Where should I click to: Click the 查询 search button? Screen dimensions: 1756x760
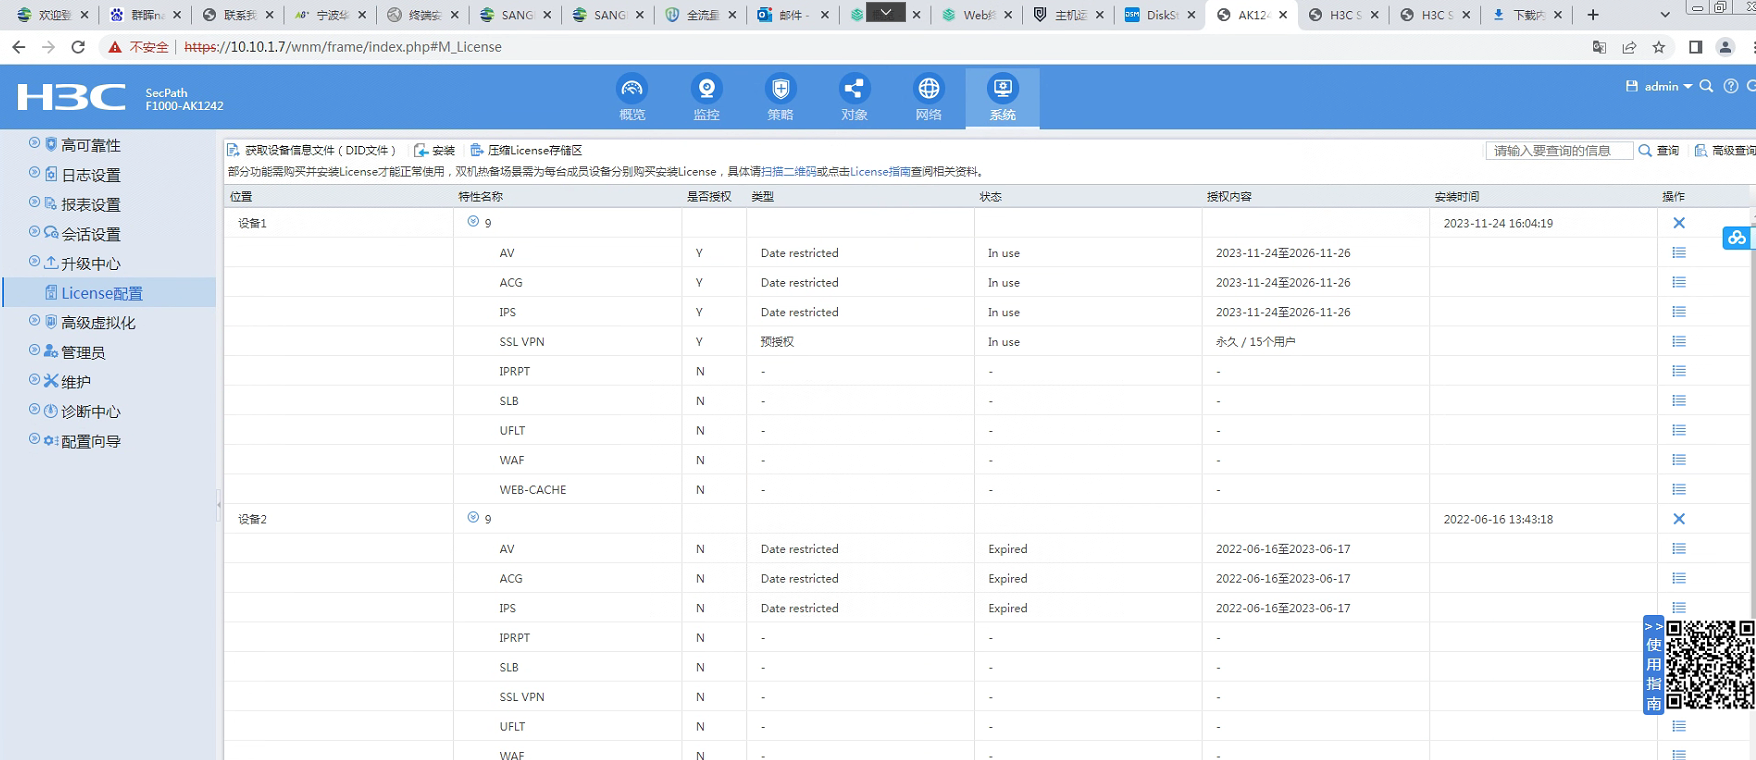pos(1659,150)
